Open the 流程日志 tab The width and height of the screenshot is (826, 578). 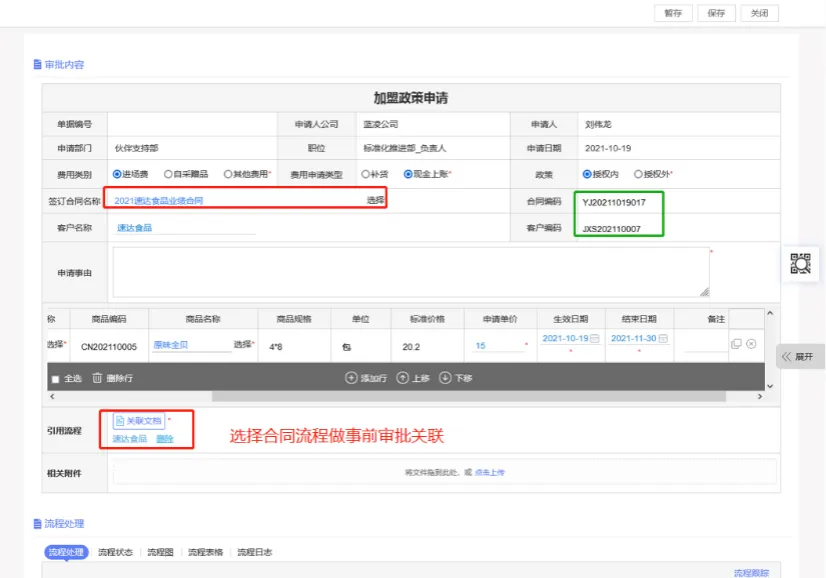tap(254, 552)
